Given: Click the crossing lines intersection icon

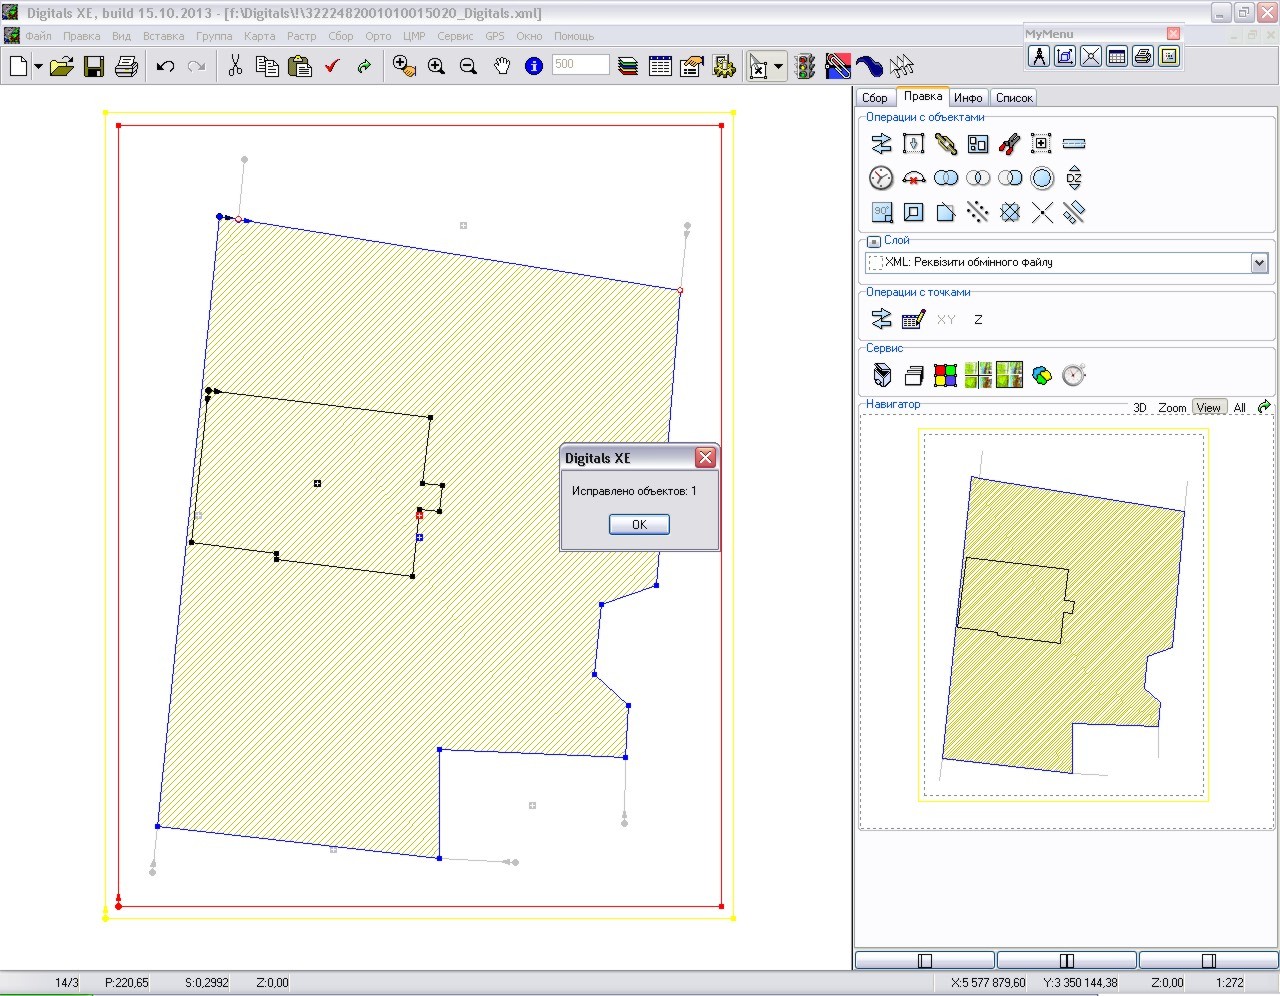Looking at the screenshot, I should click(1042, 212).
